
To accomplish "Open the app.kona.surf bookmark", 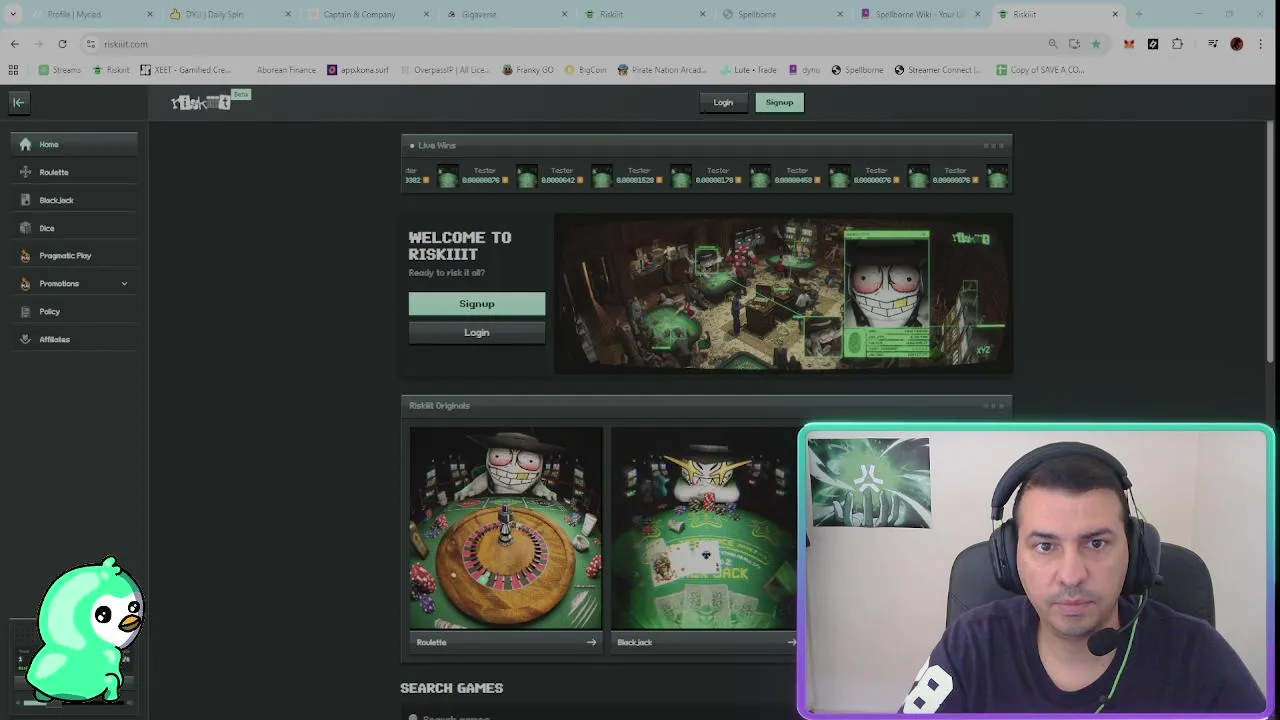I will pos(358,70).
